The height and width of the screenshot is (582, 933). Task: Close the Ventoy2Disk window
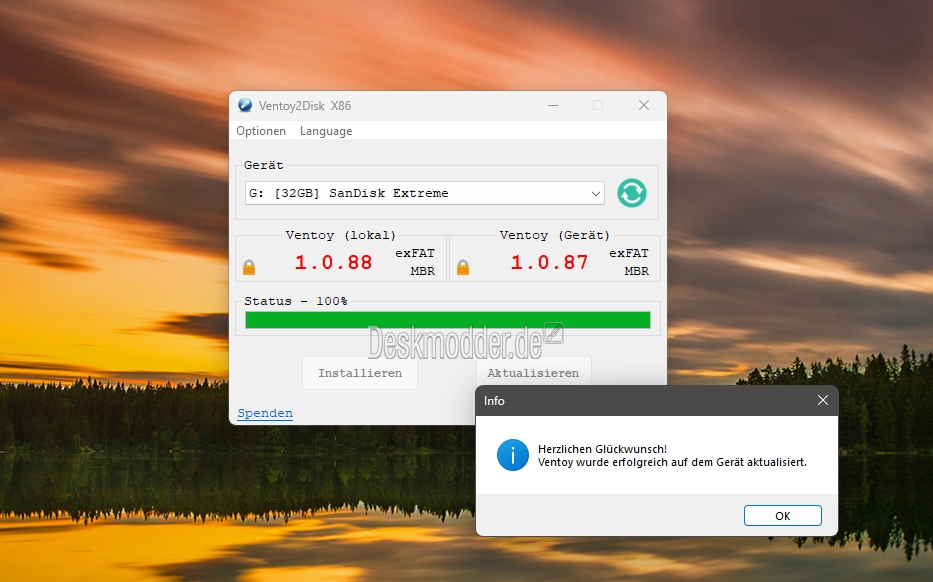(x=644, y=105)
